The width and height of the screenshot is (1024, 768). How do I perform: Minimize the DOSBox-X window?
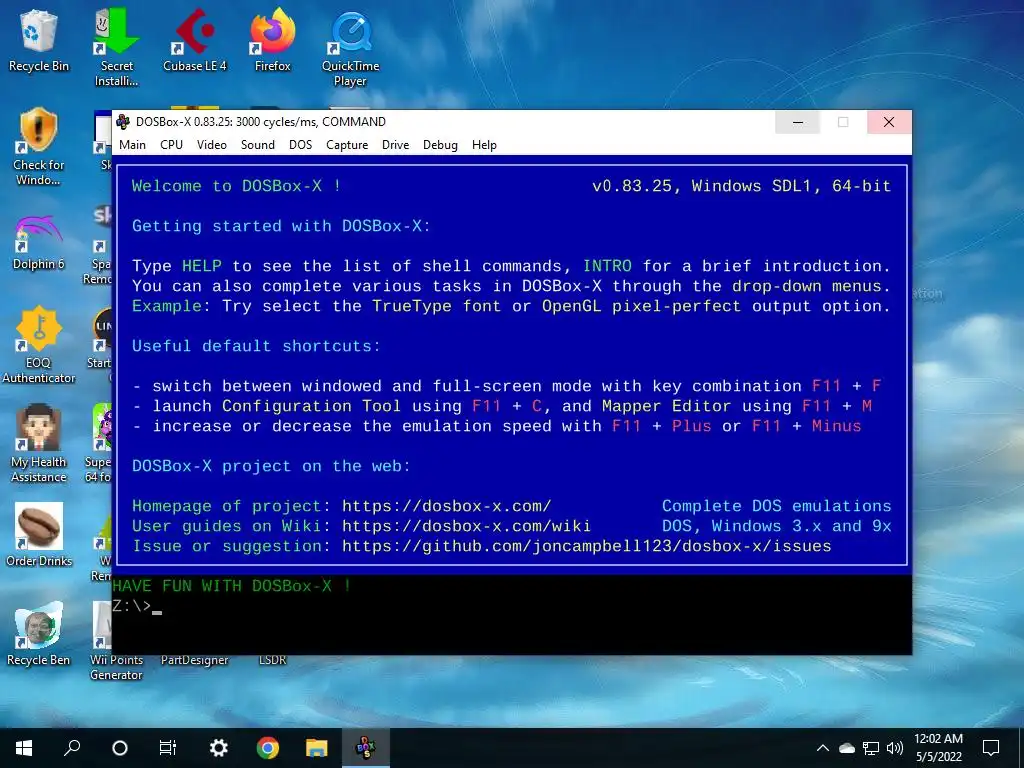(x=797, y=122)
